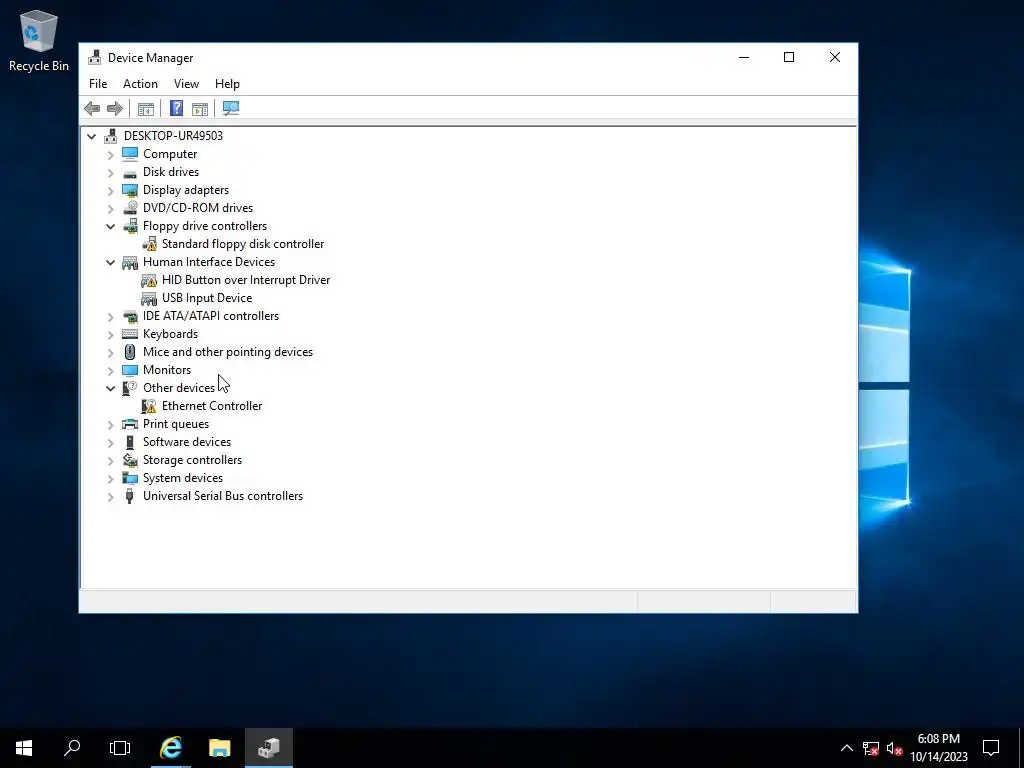Open the Recycle Bin desktop icon
The height and width of the screenshot is (768, 1024).
(39, 40)
